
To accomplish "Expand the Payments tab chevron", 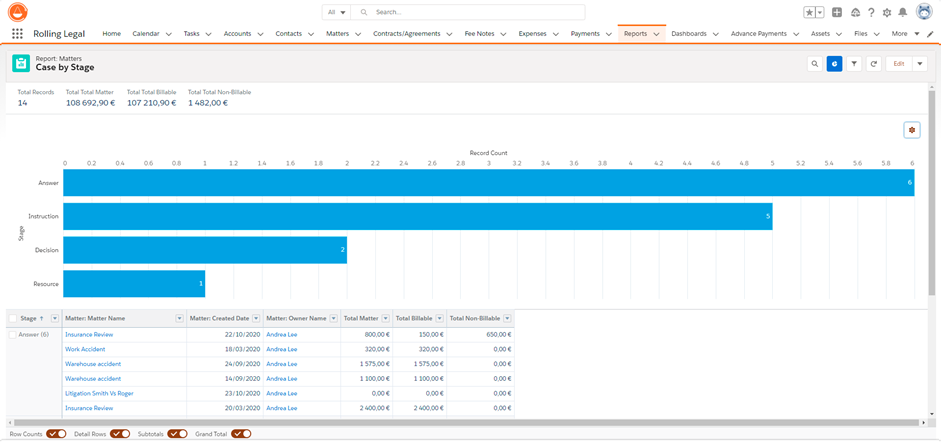I will (609, 34).
